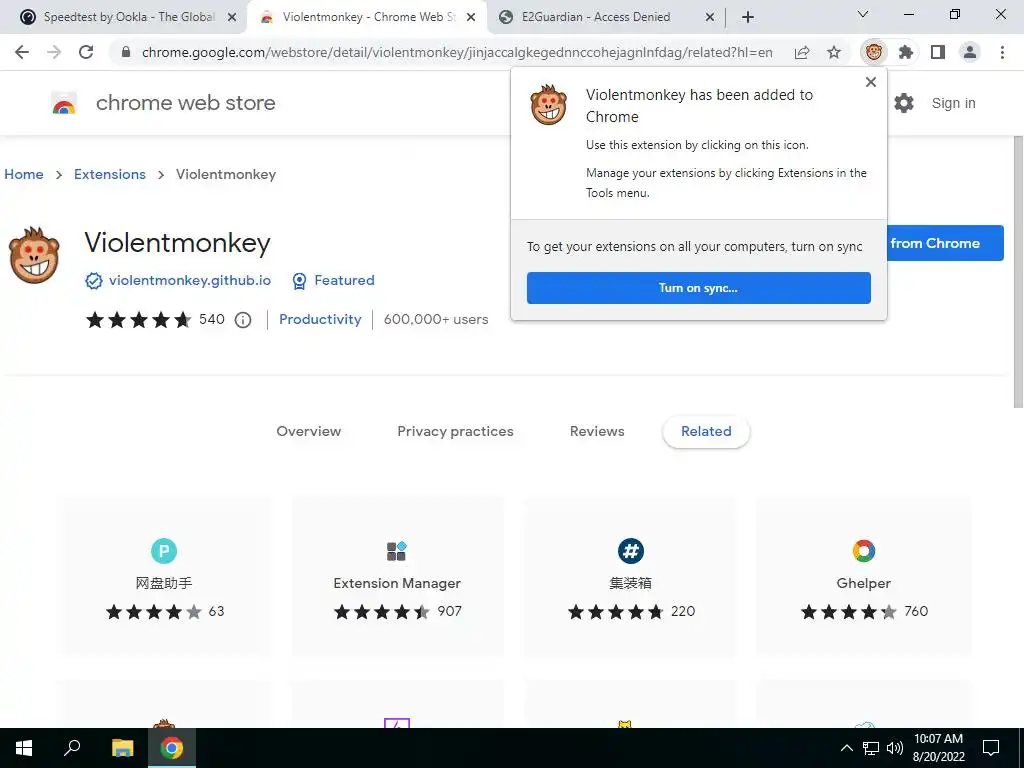Click the rating info circle icon
Screen dimensions: 1024x768
(243, 320)
